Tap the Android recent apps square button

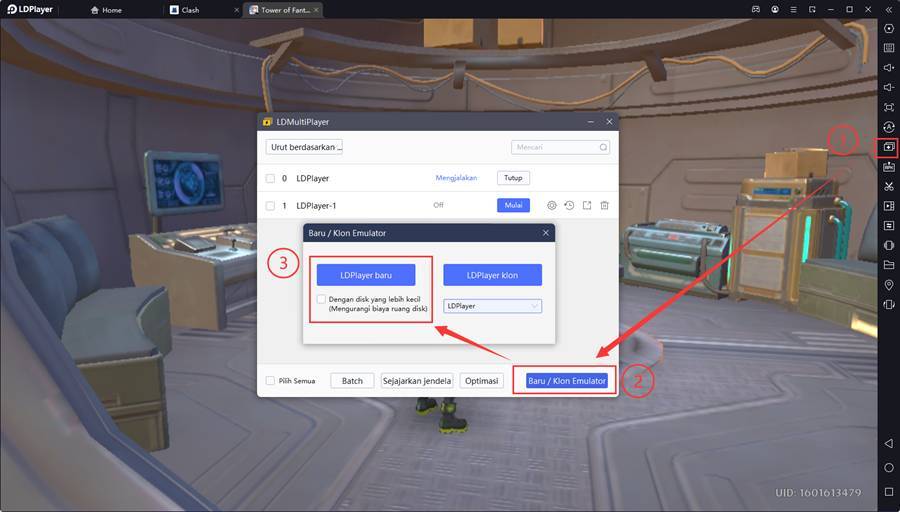pos(889,492)
